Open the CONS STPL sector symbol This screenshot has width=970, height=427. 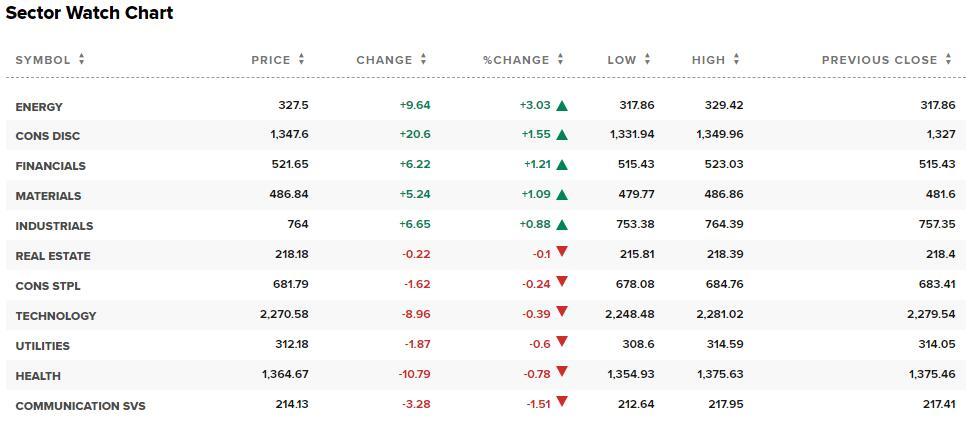[48, 286]
